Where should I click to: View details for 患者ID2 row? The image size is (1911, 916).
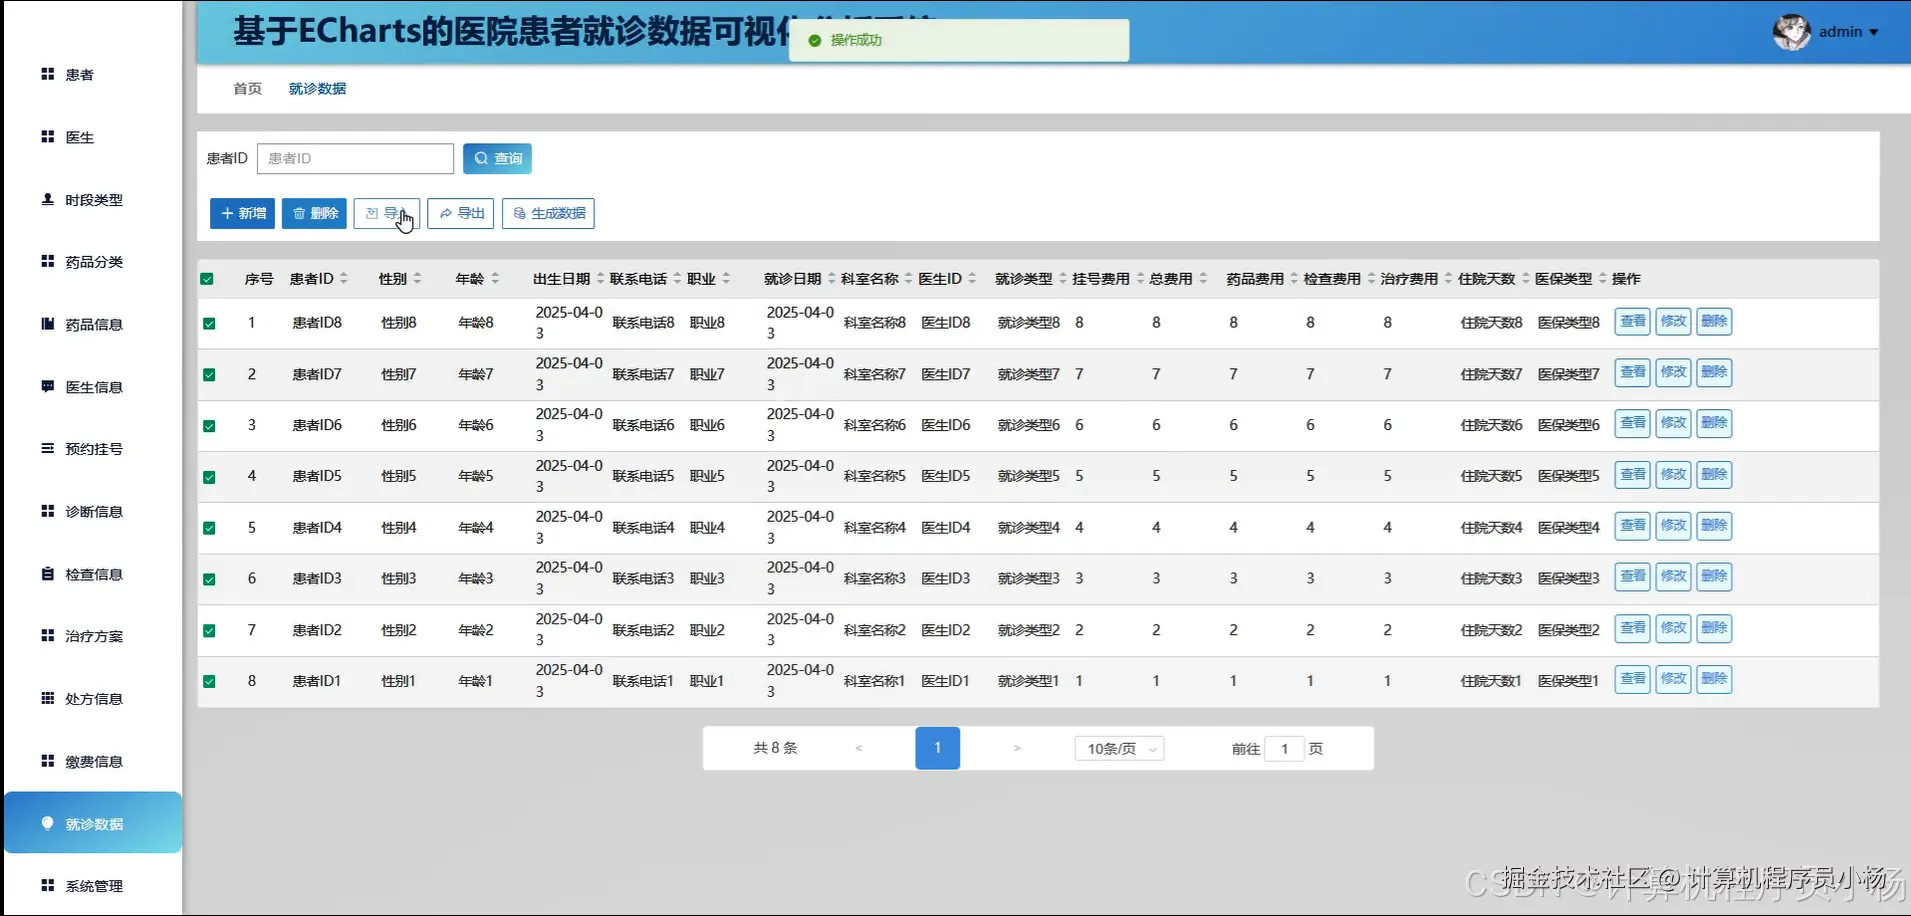point(1632,629)
